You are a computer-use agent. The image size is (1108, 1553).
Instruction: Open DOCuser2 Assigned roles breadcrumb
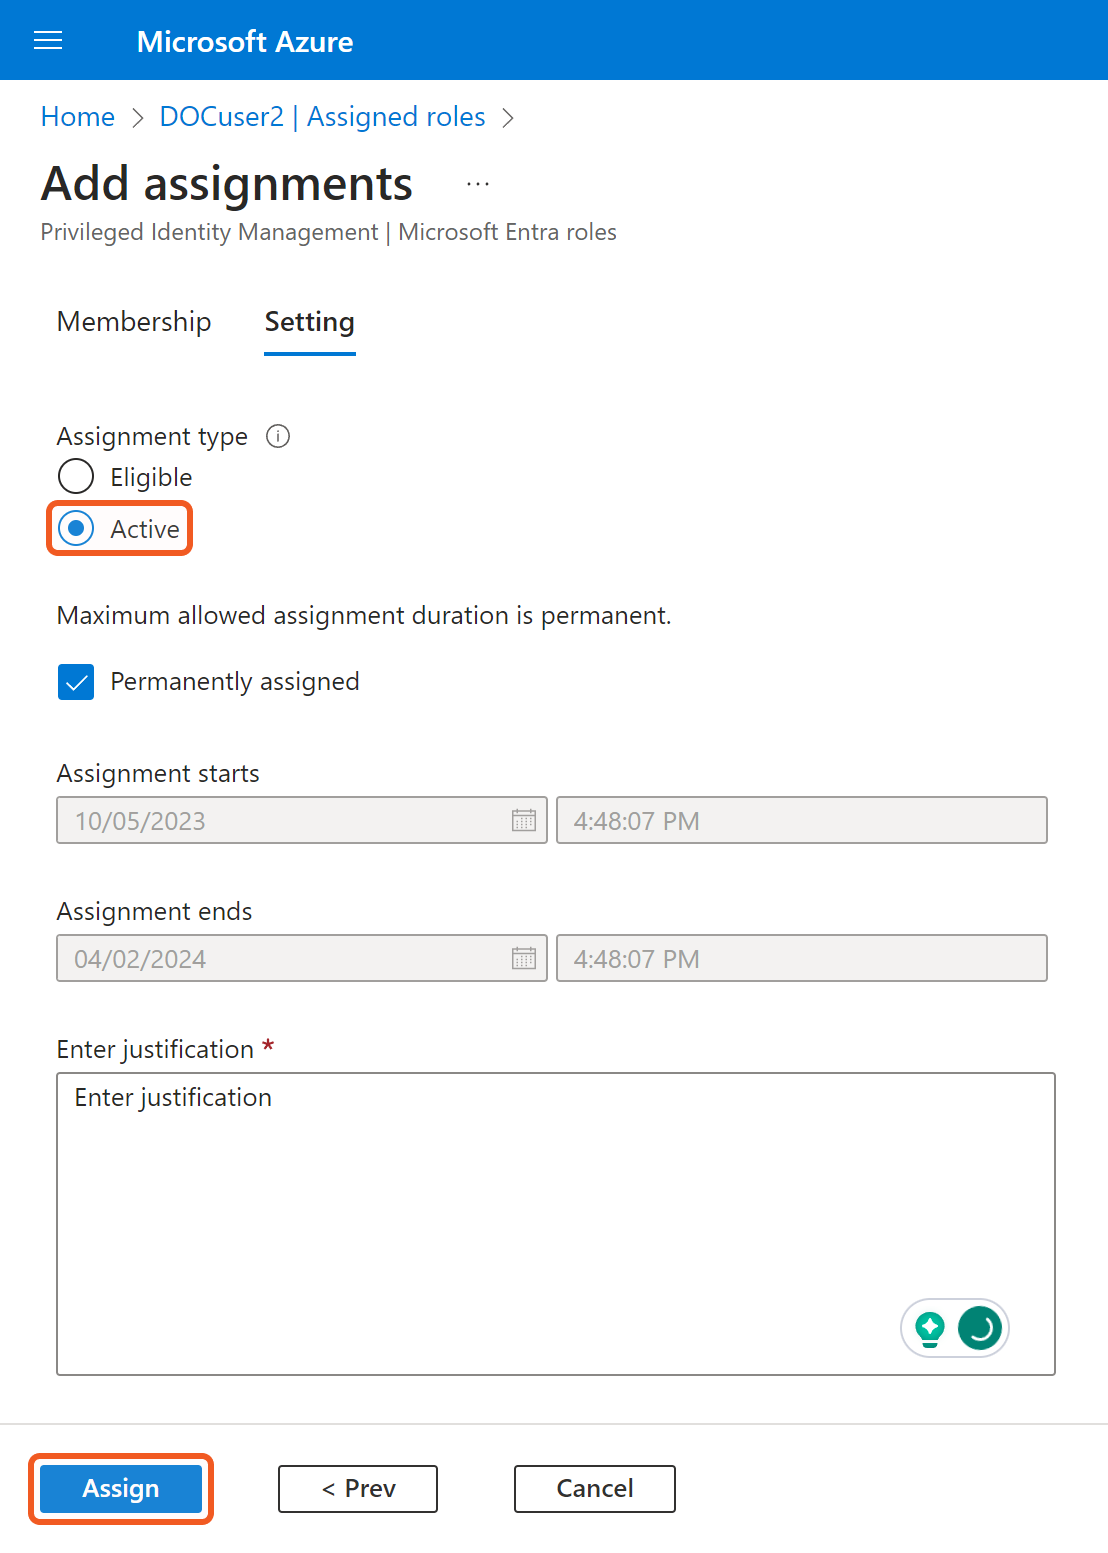coord(322,117)
